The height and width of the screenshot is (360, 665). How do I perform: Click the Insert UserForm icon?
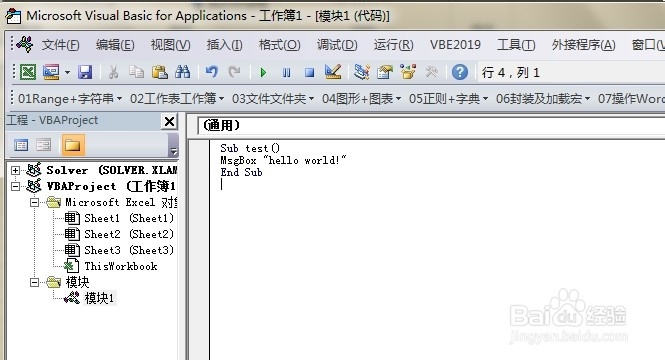pos(51,72)
